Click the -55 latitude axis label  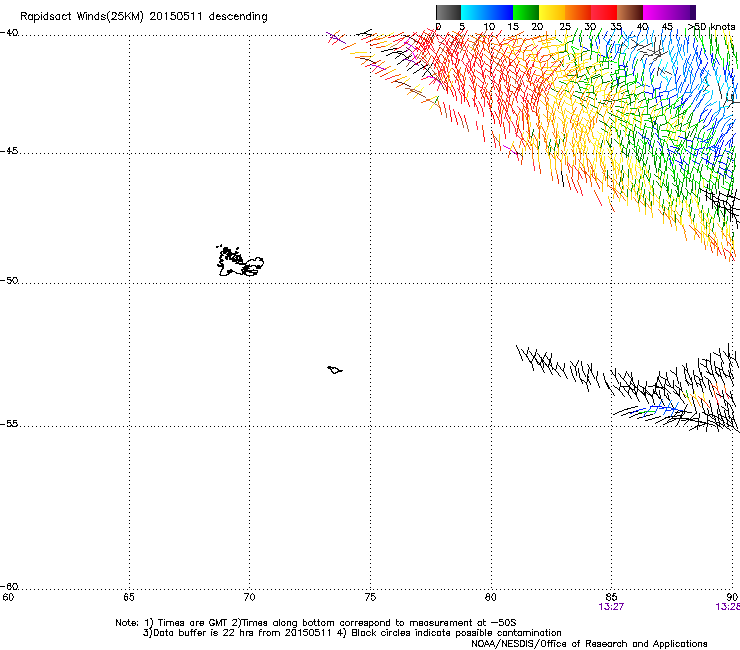[9, 424]
